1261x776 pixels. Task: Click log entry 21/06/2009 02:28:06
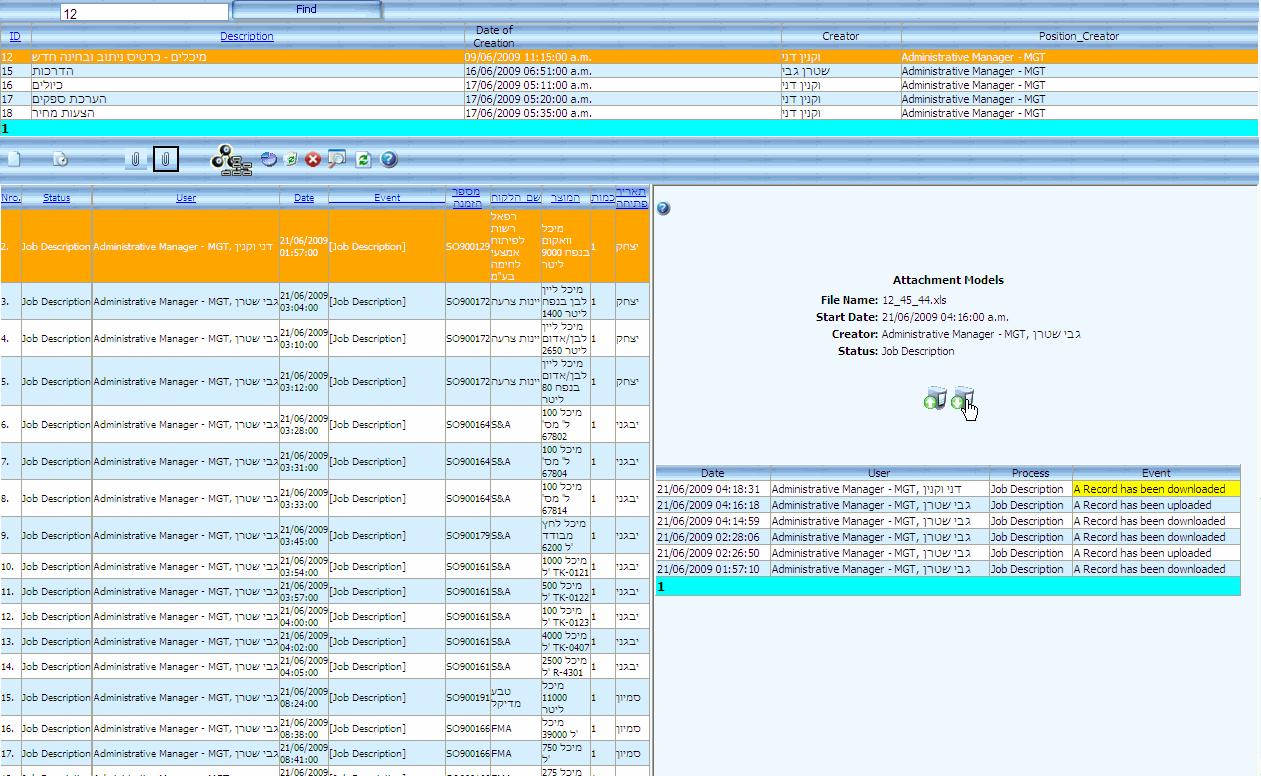948,537
